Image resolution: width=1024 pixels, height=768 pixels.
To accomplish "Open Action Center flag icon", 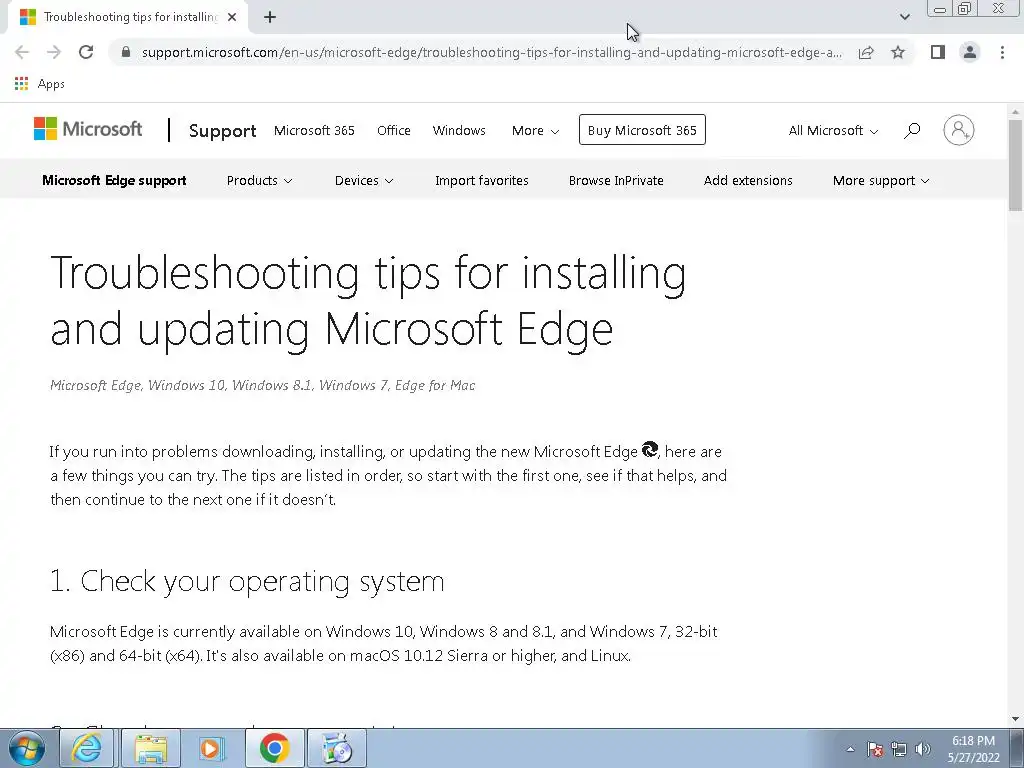I will pos(875,749).
